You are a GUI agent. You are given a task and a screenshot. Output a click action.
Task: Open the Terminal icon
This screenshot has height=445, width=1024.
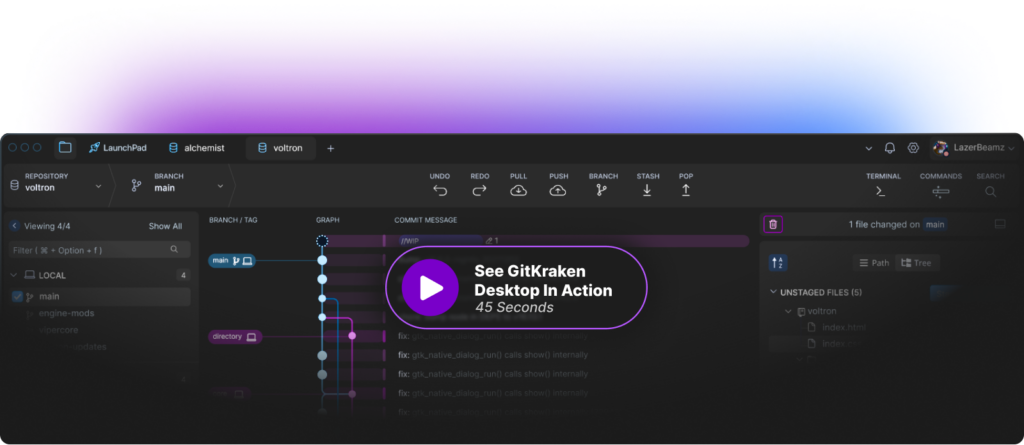881,191
